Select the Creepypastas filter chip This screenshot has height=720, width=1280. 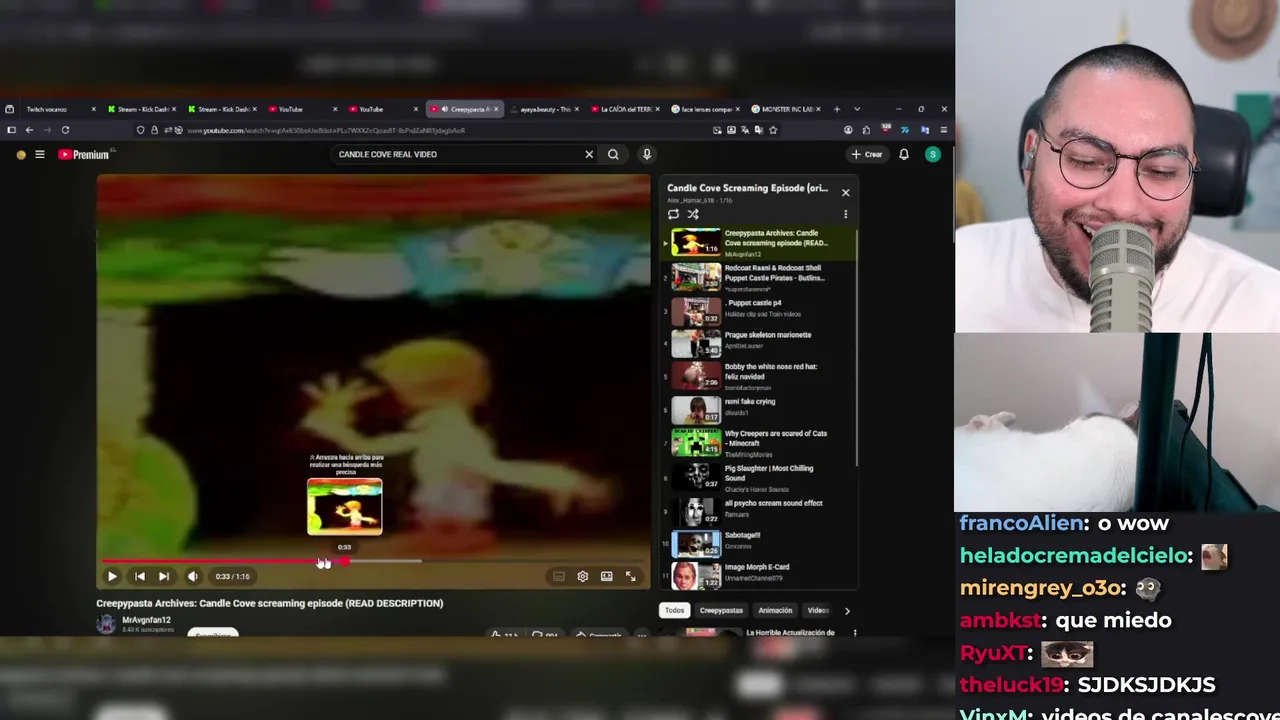click(721, 610)
